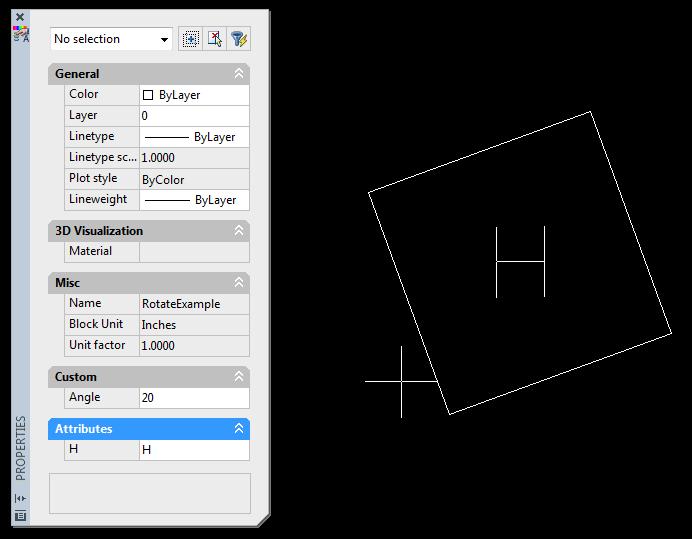
Task: Click the Select Objects icon
Action: [214, 39]
